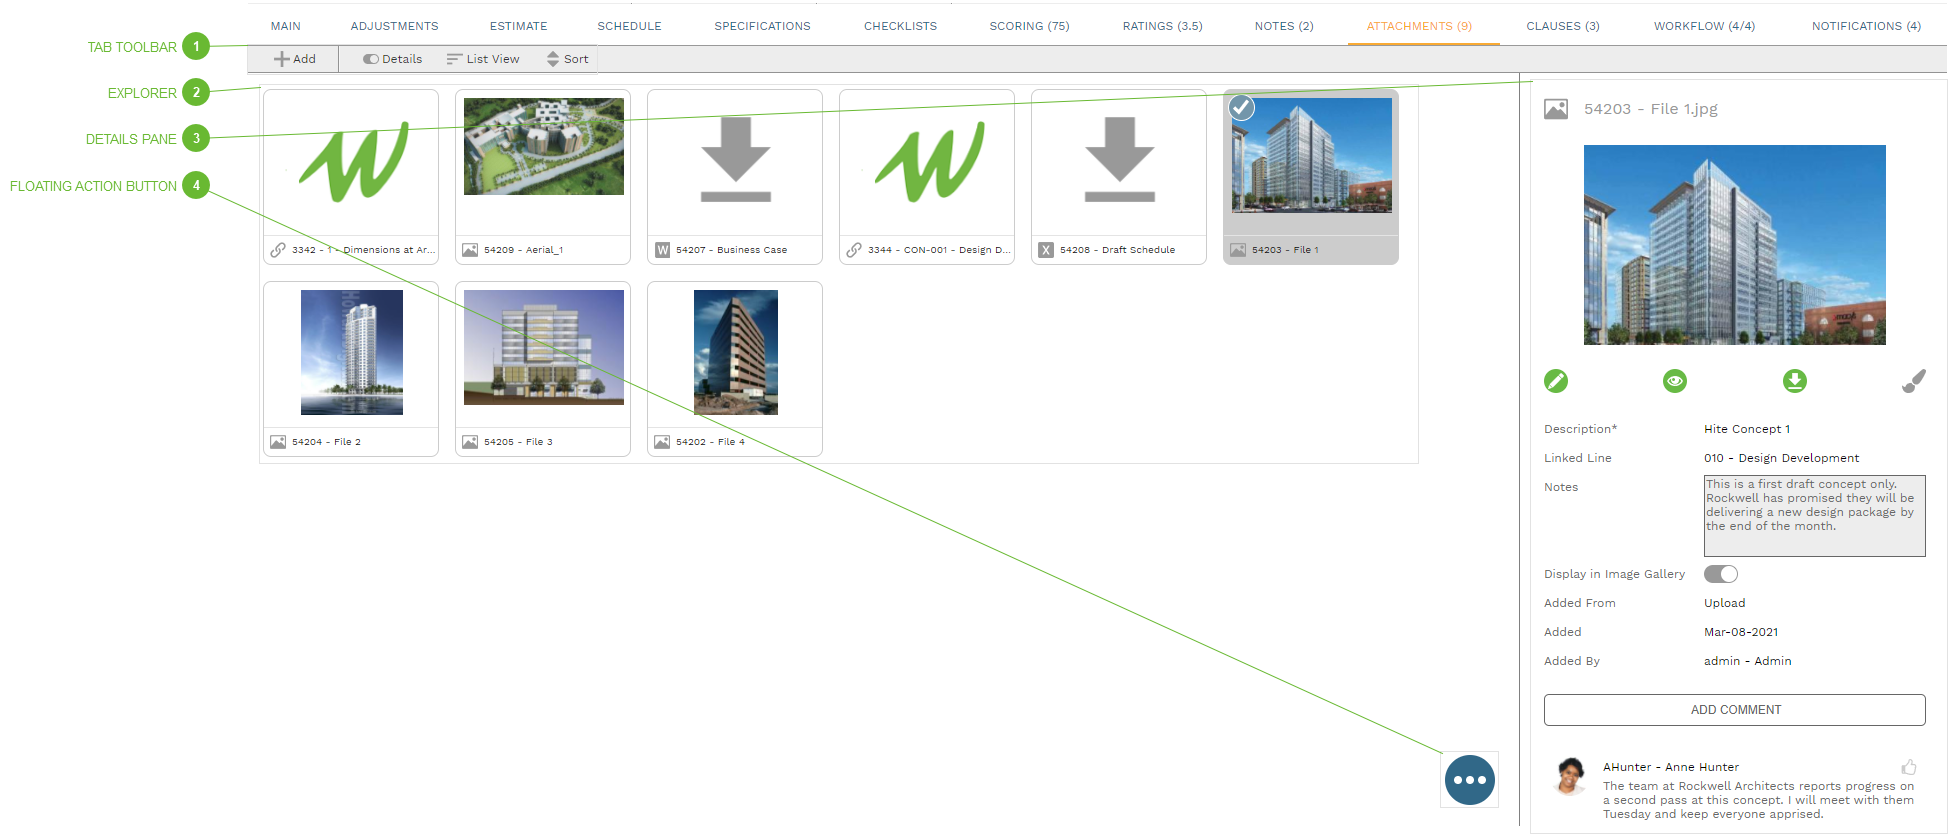The image size is (1953, 839).
Task: Click into the Notes text area
Action: pyautogui.click(x=1813, y=516)
